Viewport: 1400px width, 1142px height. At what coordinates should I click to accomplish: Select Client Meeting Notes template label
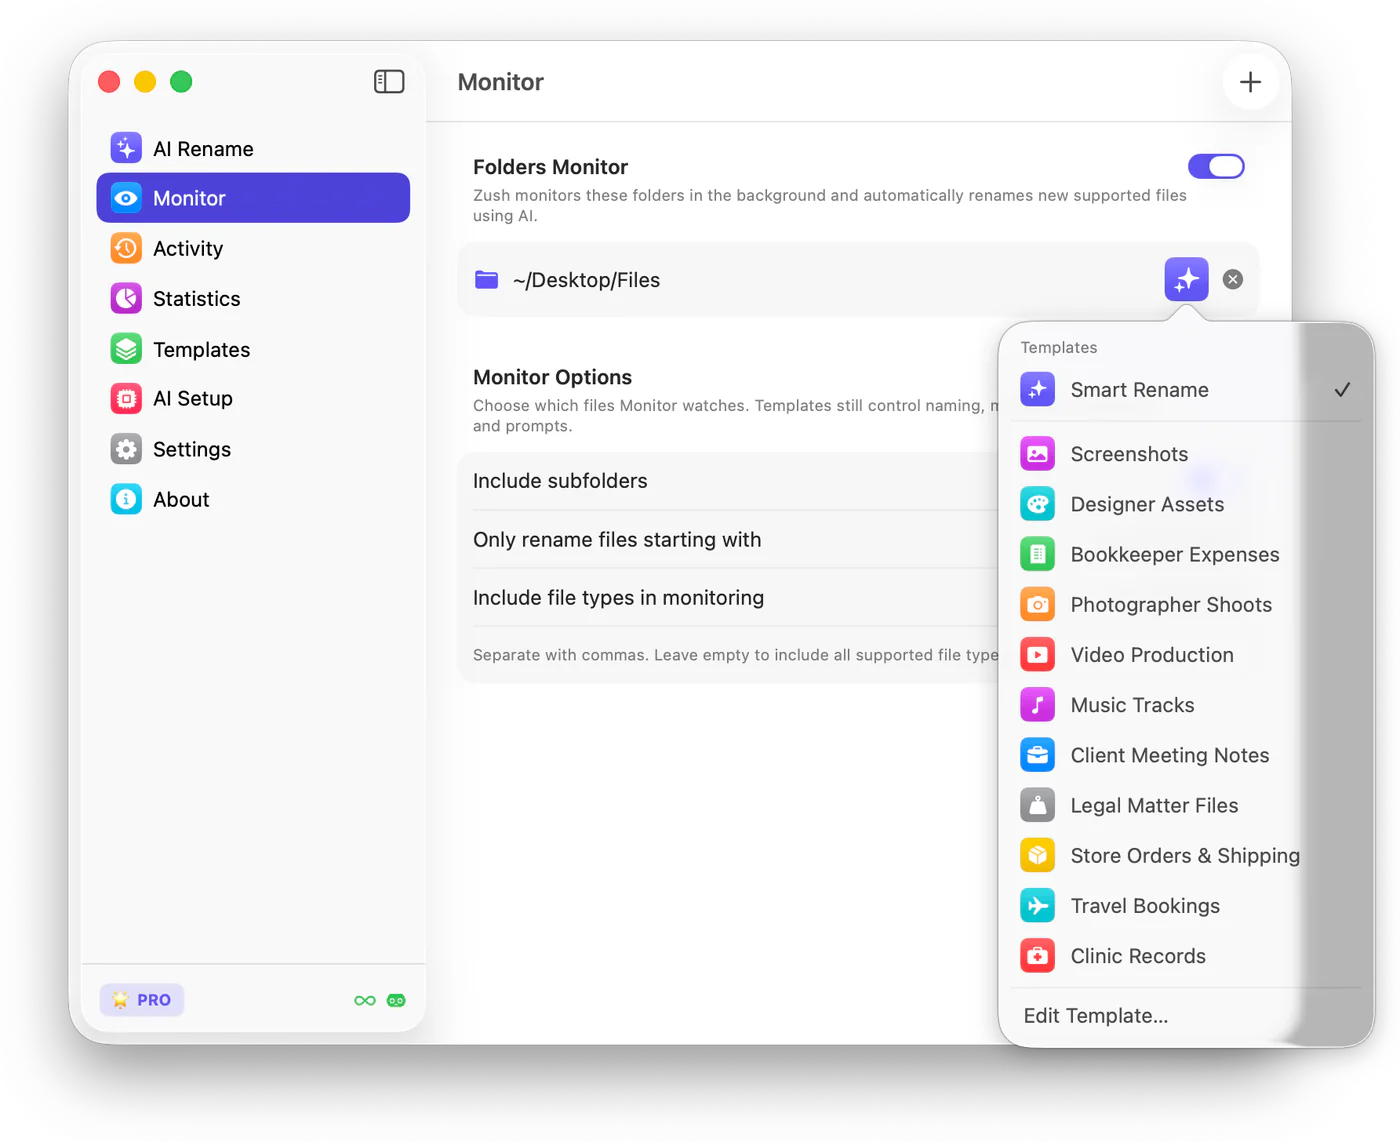(1170, 755)
